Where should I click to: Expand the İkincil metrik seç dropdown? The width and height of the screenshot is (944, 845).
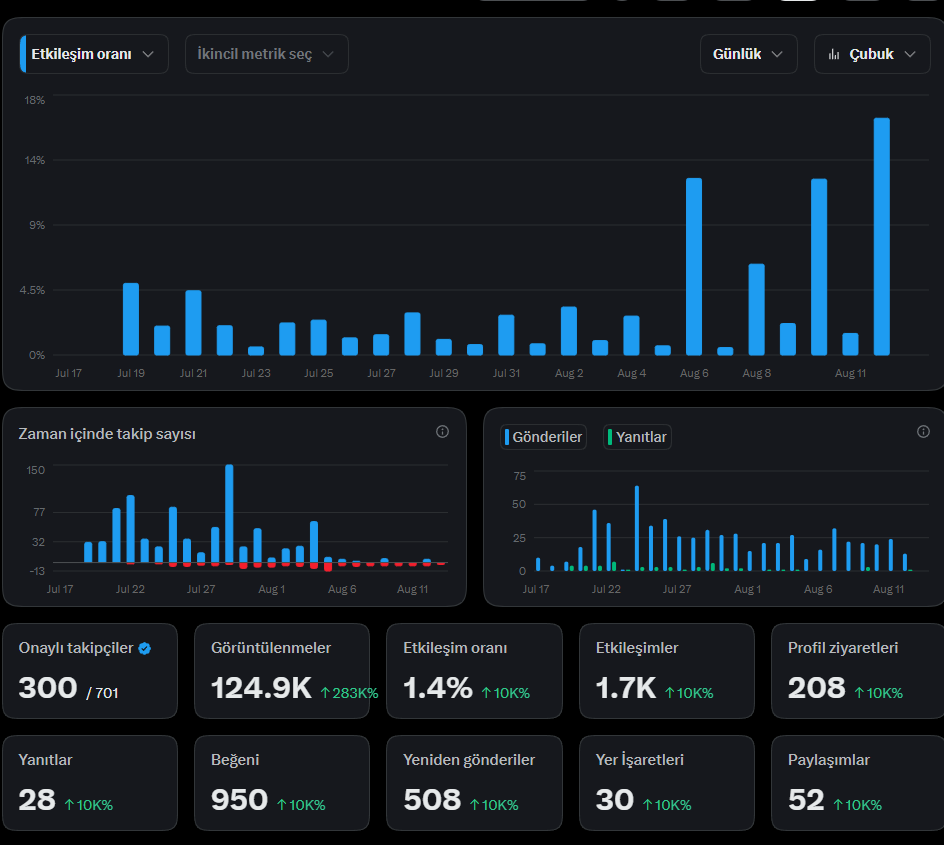pos(267,54)
